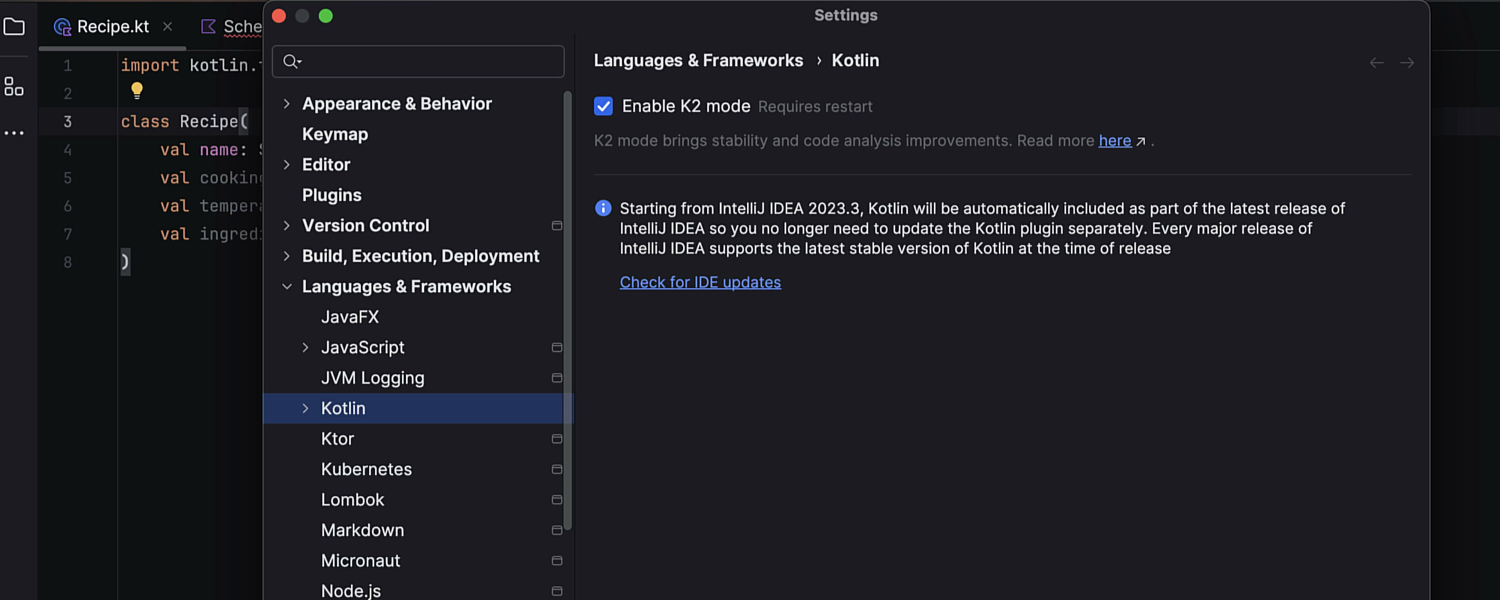Open the K2 mode Read more here link
This screenshot has height=600, width=1500.
tap(1115, 141)
